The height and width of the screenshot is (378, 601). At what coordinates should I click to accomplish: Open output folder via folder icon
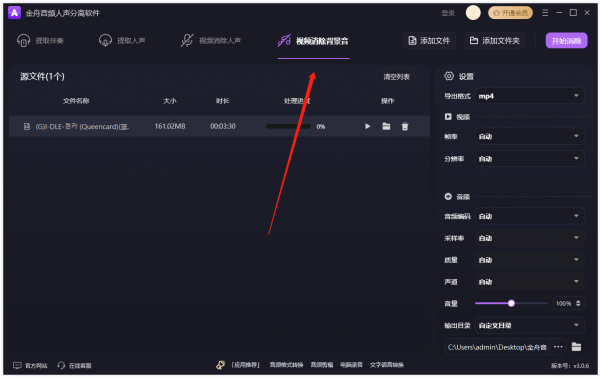(576, 347)
